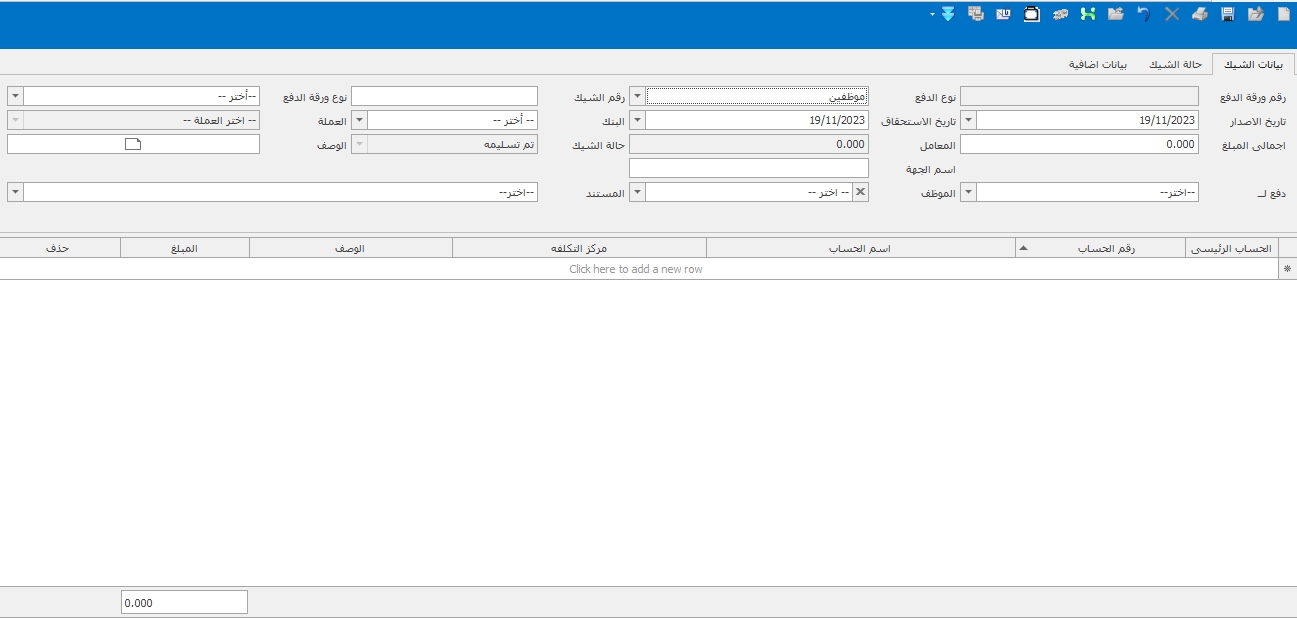The height and width of the screenshot is (618, 1297).
Task: Clear the الموظف selection with X button
Action: (860, 192)
